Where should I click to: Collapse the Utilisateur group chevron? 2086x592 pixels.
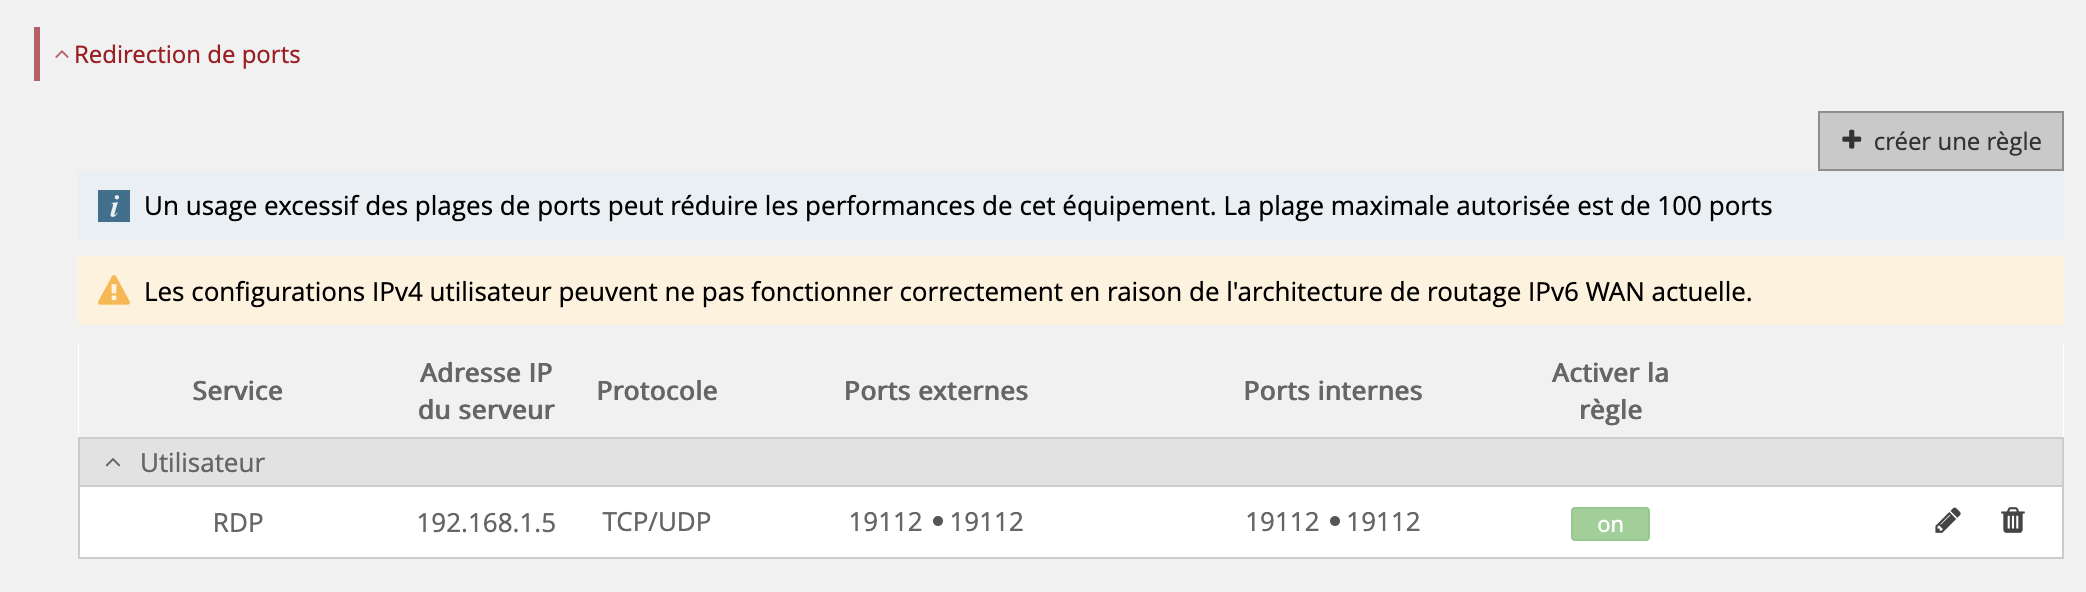113,463
